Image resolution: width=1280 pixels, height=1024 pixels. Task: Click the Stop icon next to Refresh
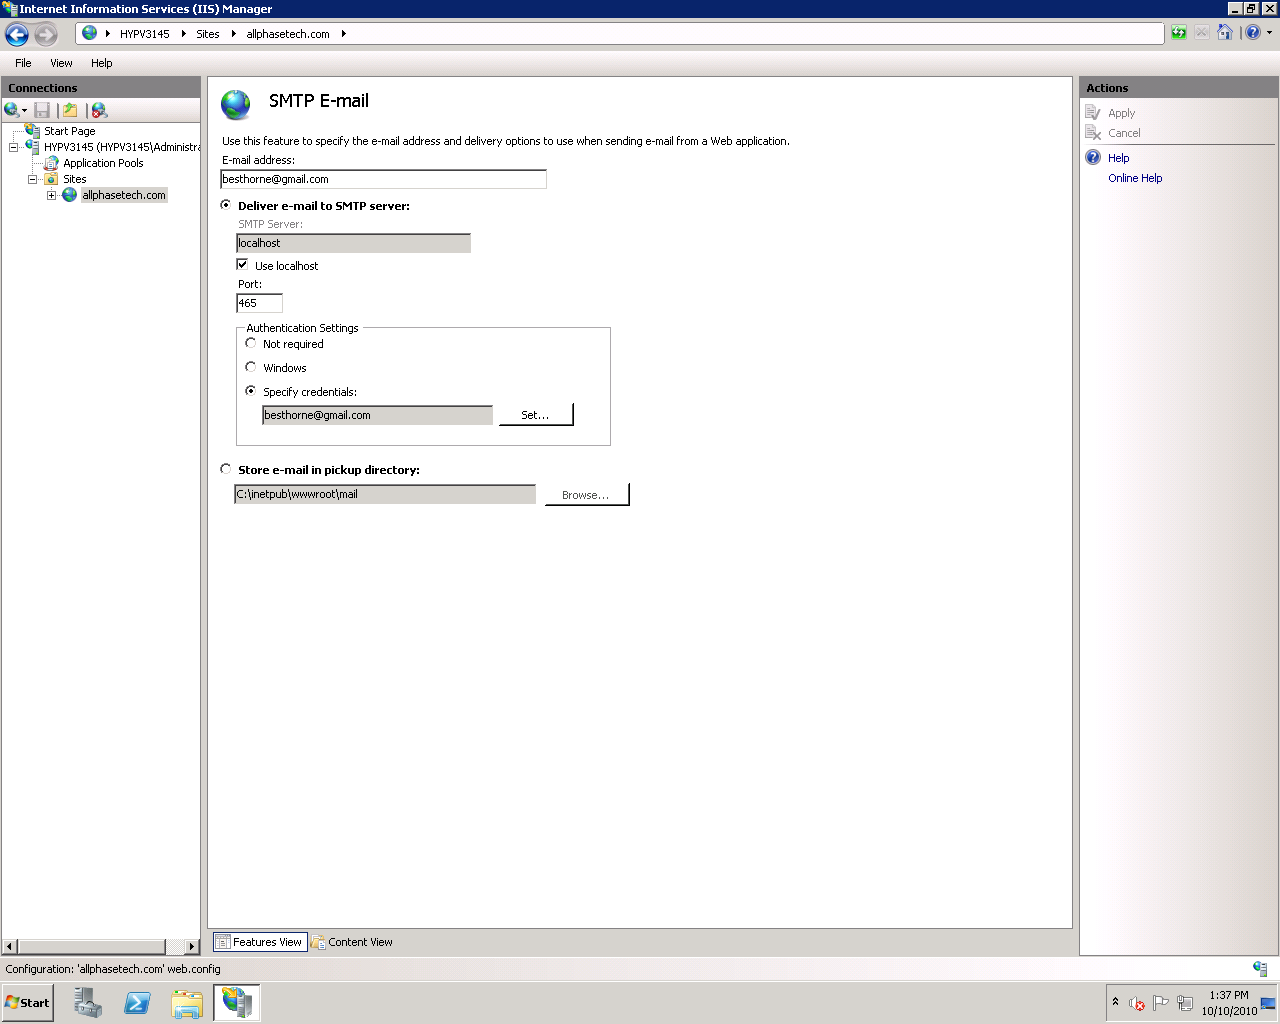[1202, 33]
